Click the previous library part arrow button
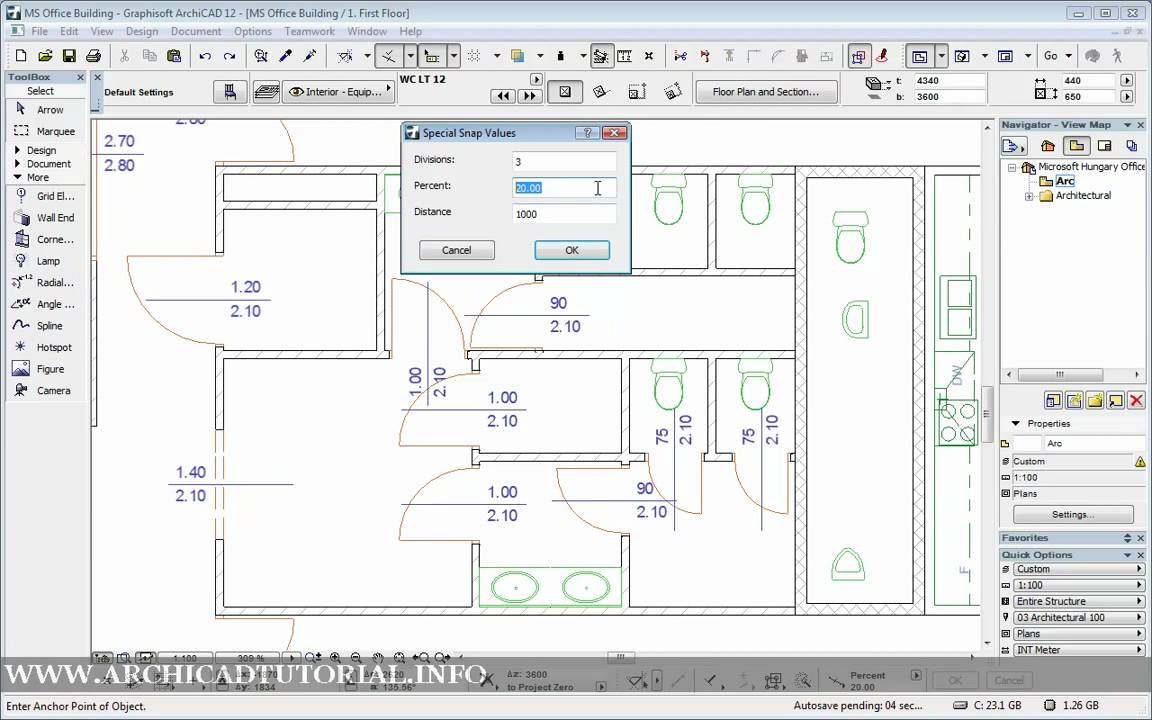Image resolution: width=1152 pixels, height=720 pixels. [503, 96]
